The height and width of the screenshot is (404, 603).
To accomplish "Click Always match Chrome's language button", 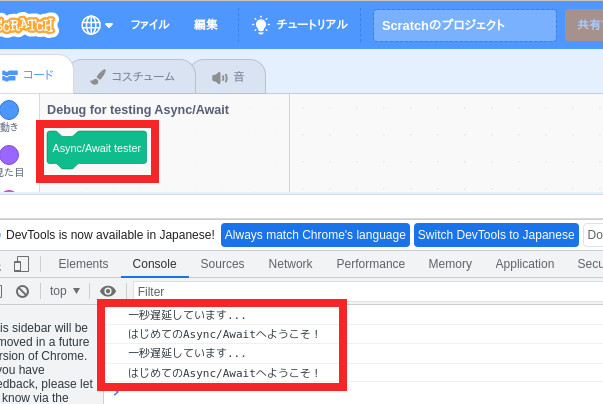I will [x=315, y=235].
